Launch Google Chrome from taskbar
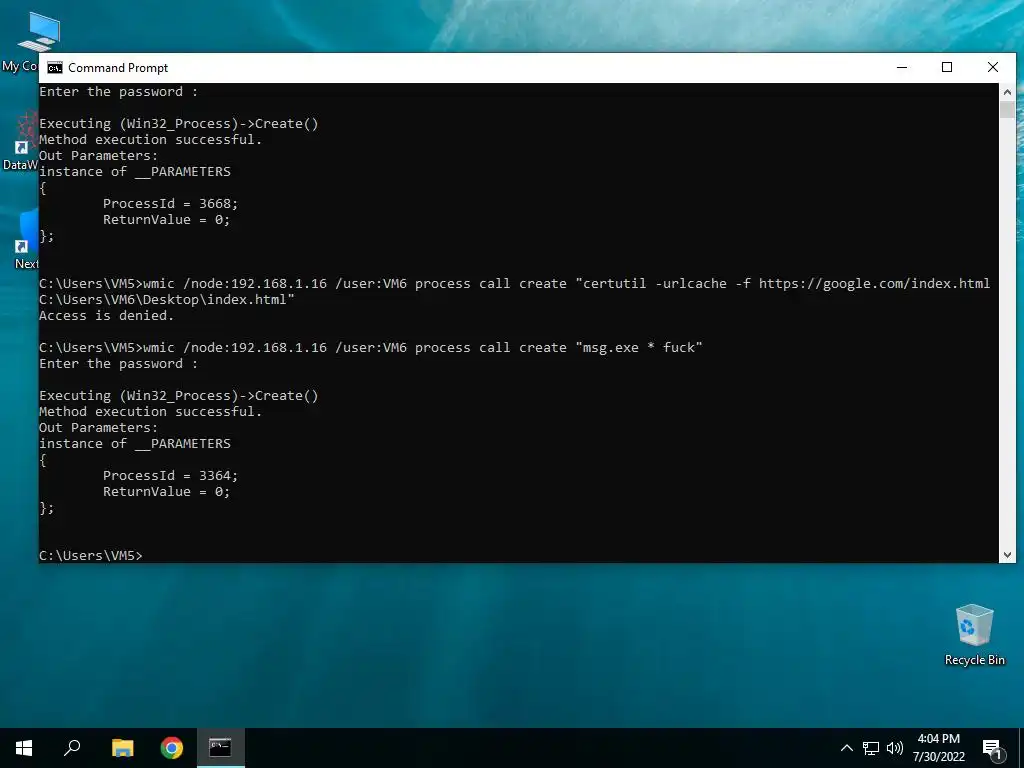This screenshot has width=1024, height=768. coord(172,748)
